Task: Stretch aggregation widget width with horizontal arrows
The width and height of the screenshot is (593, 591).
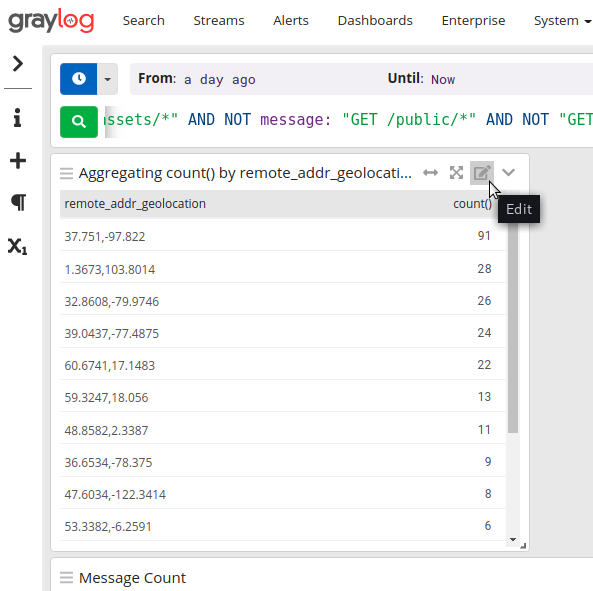Action: pyautogui.click(x=430, y=173)
